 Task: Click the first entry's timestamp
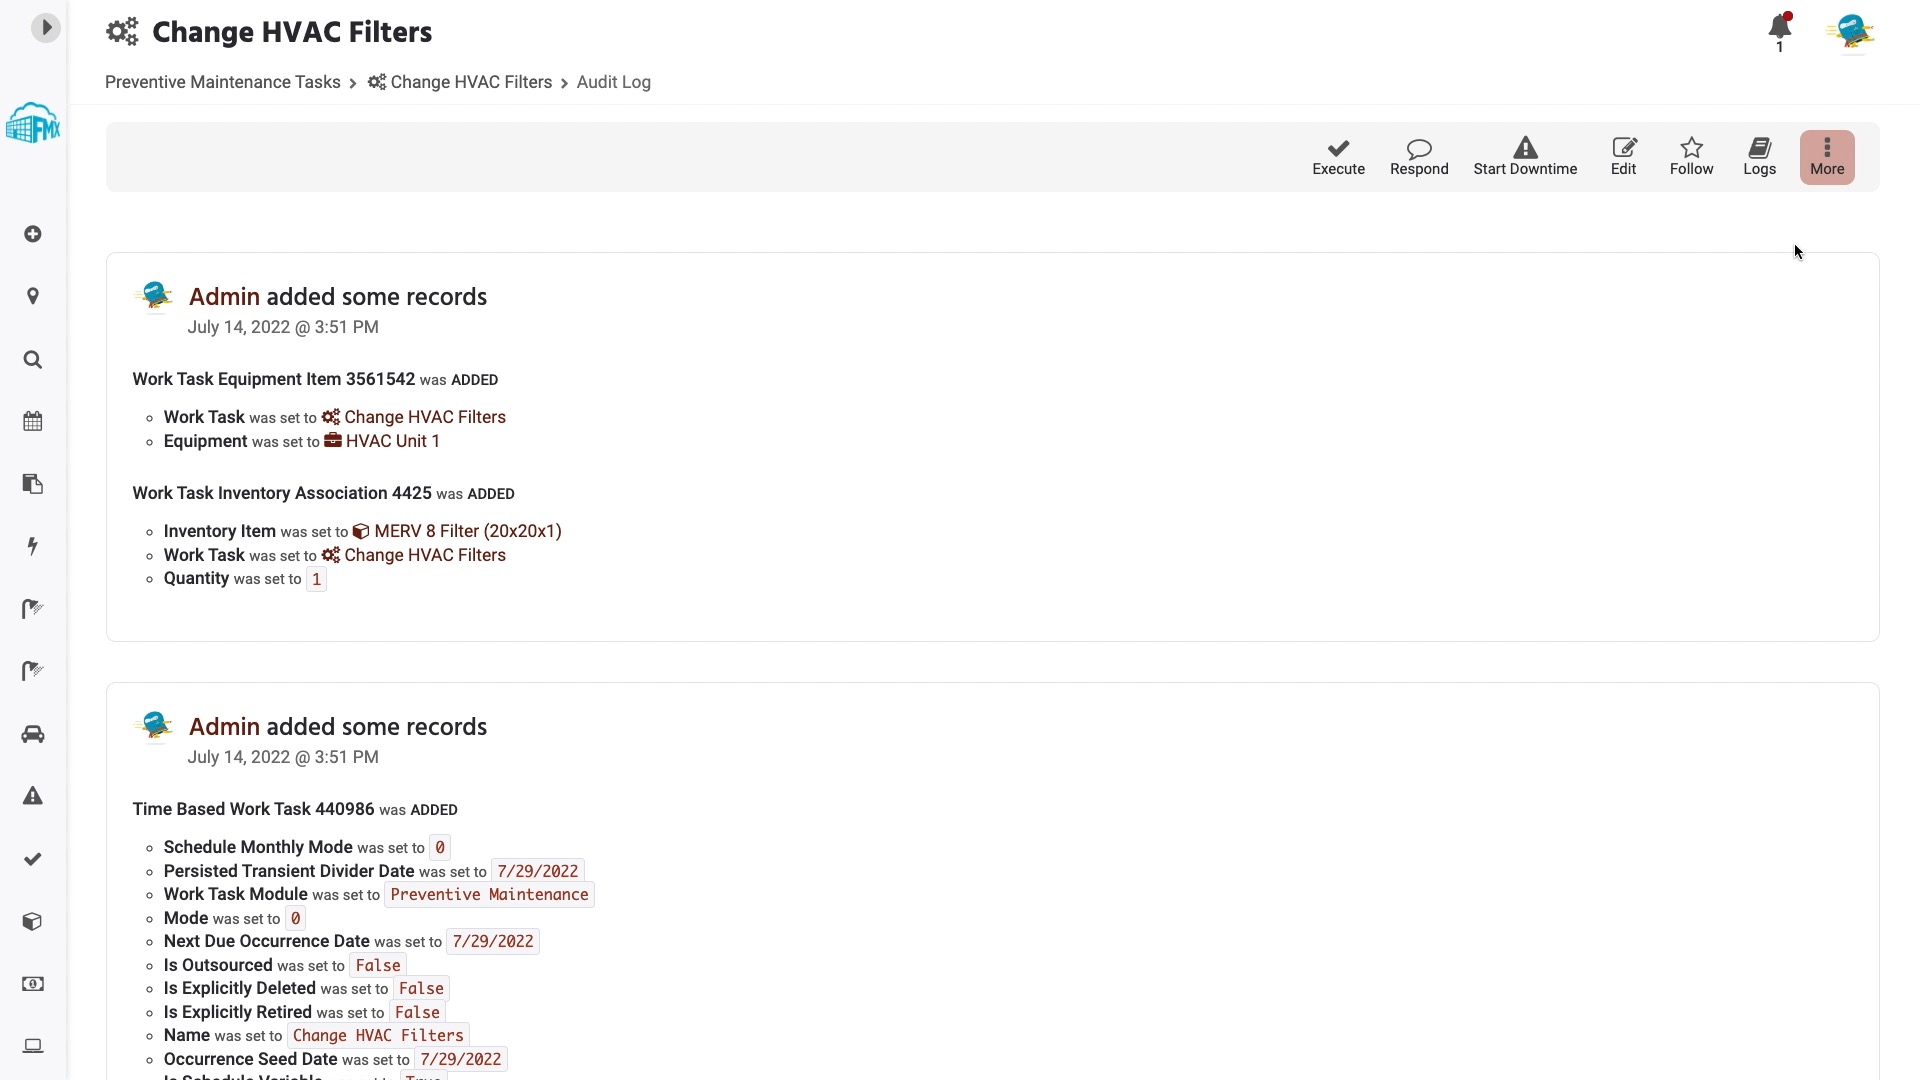pyautogui.click(x=283, y=327)
